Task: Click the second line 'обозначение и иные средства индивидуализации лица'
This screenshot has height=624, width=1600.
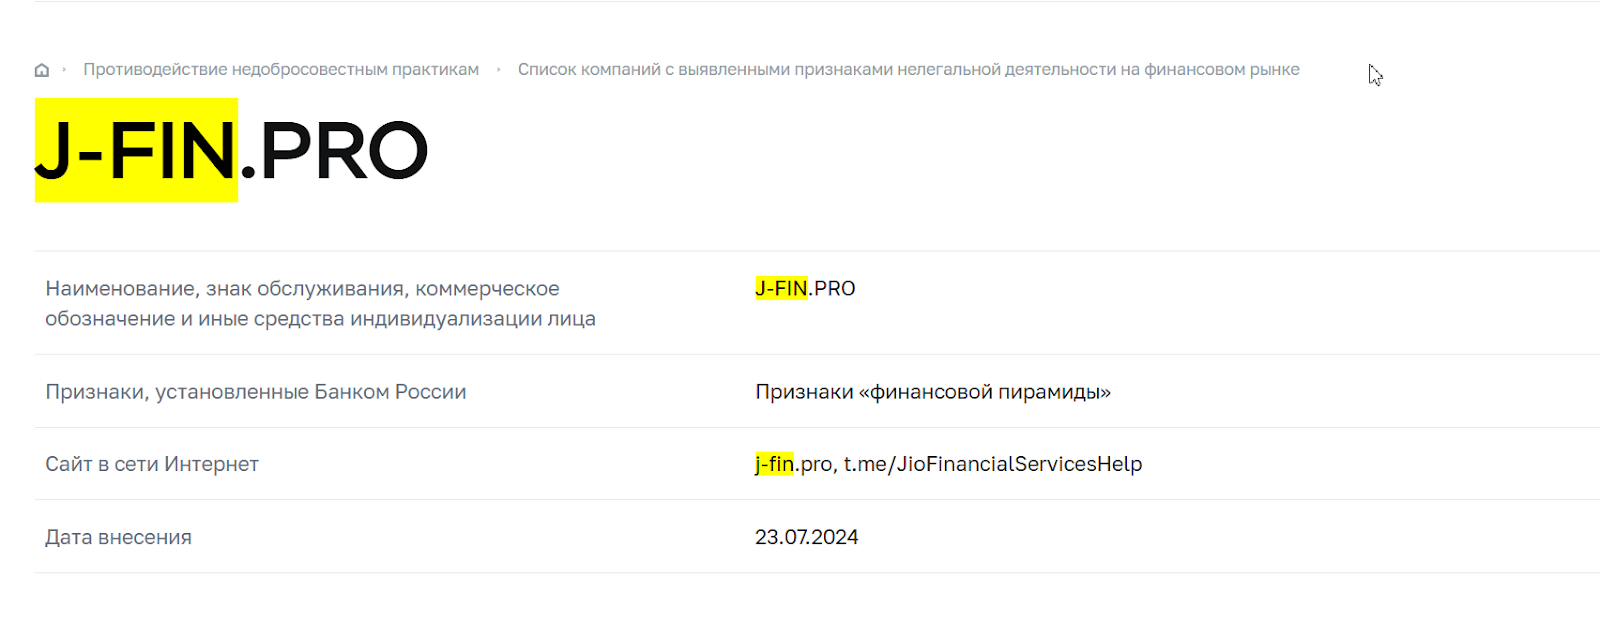Action: 320,319
